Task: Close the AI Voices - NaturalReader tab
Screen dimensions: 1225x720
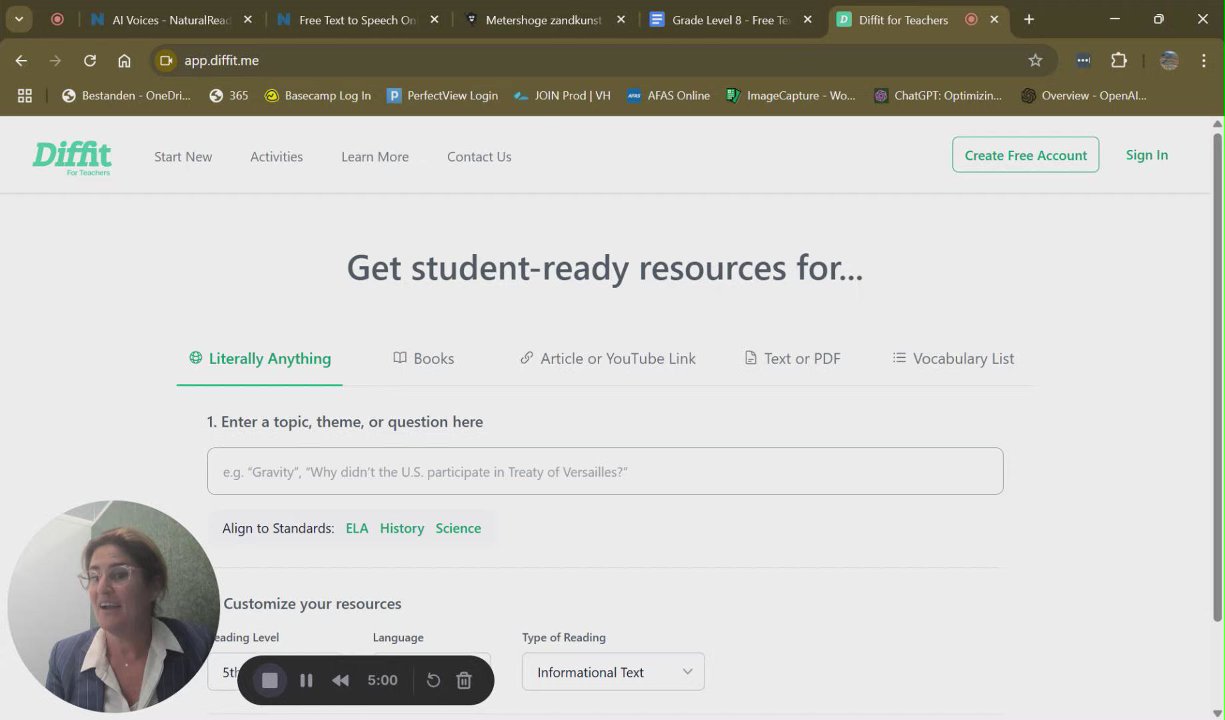Action: pos(248,19)
